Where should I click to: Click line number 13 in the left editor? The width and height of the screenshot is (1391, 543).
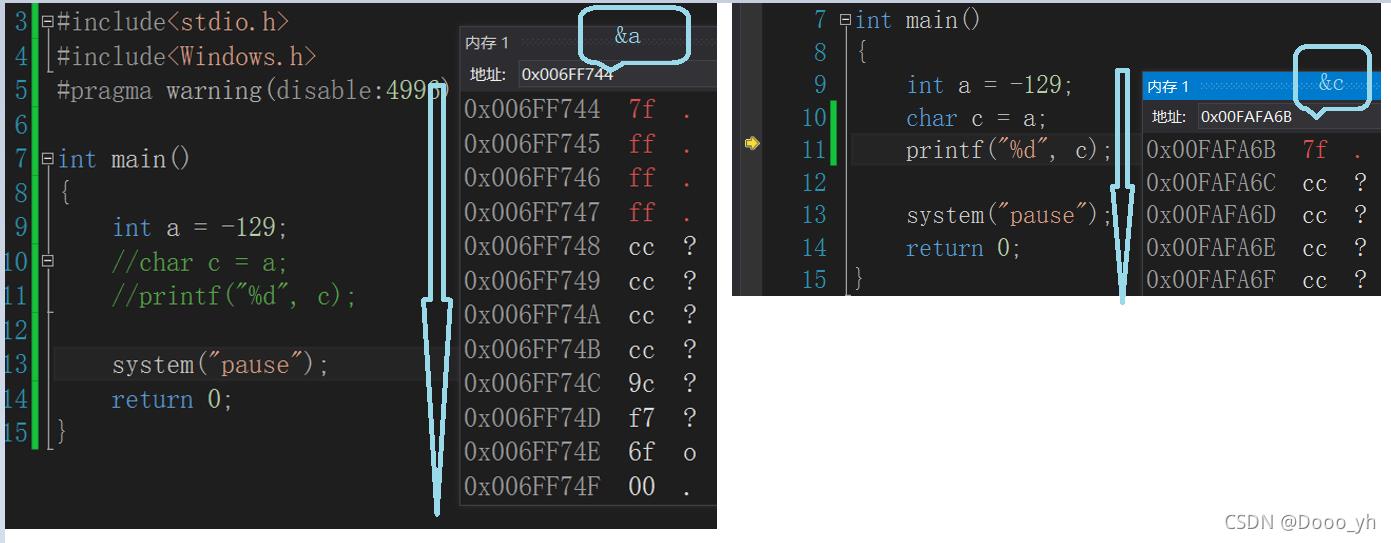[16, 365]
